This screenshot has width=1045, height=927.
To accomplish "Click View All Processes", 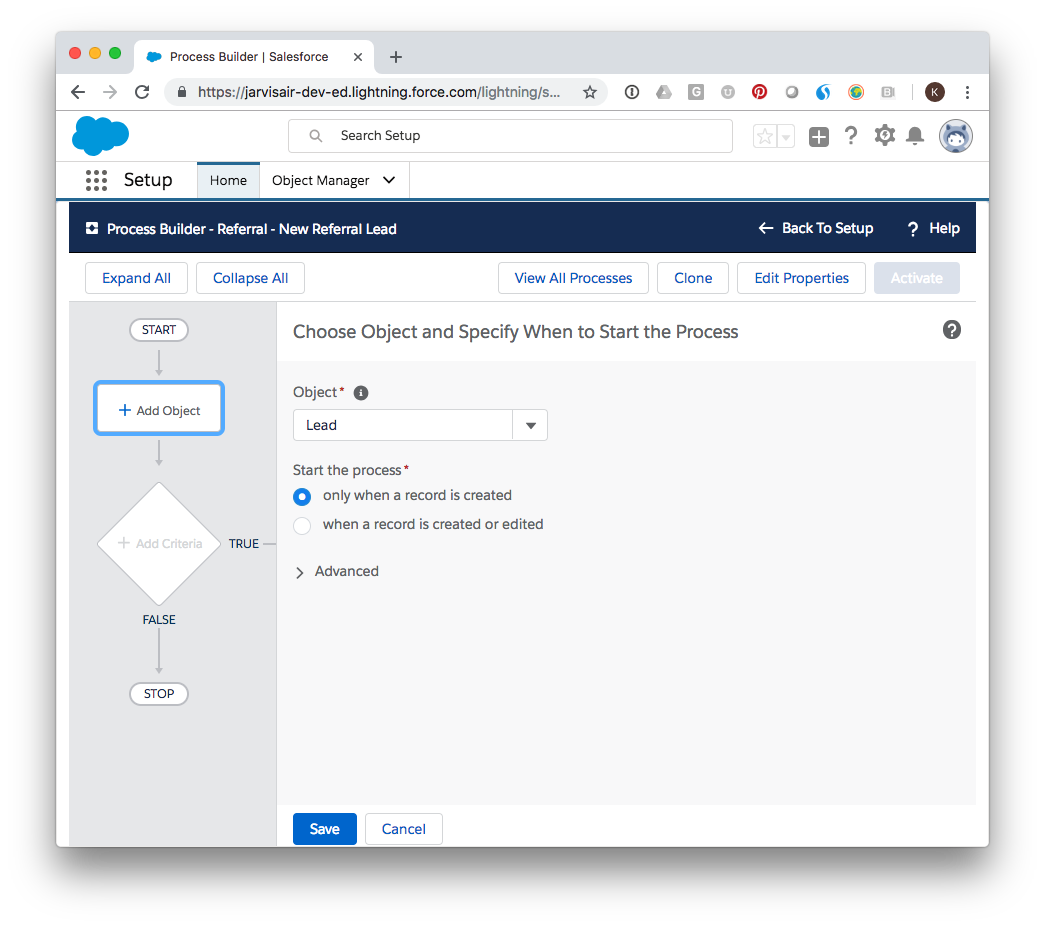I will click(573, 278).
